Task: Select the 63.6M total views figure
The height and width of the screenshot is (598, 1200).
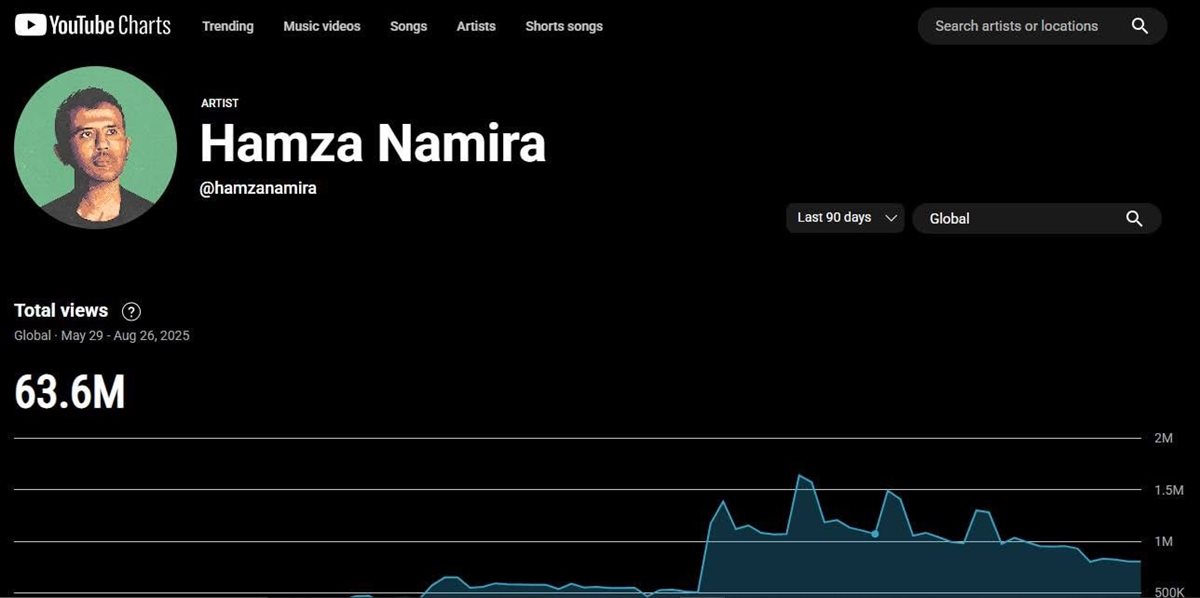Action: [x=70, y=393]
